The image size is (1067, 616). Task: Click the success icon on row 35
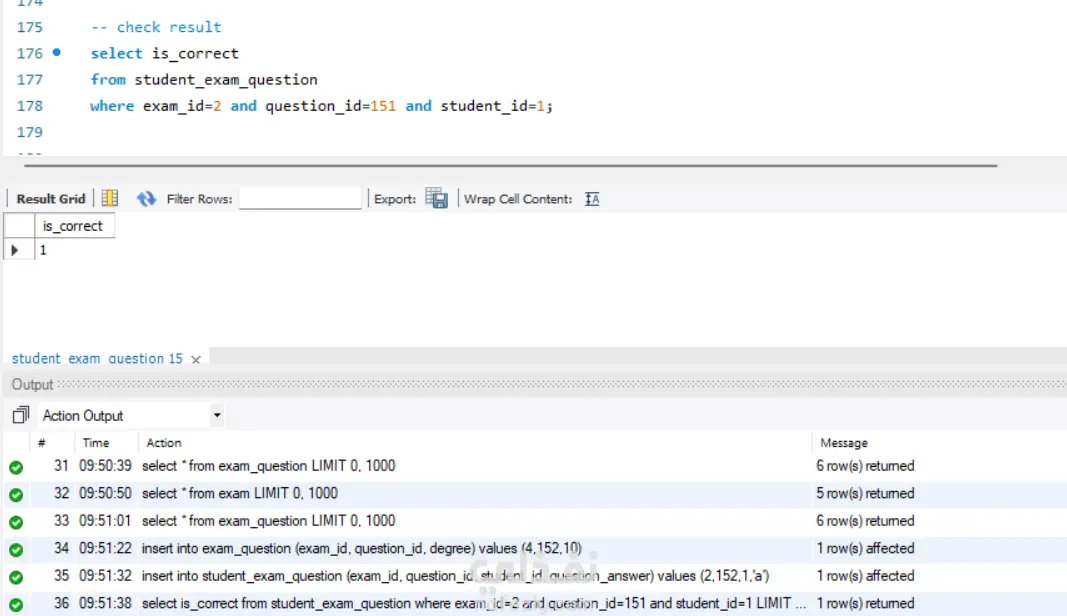(x=16, y=577)
